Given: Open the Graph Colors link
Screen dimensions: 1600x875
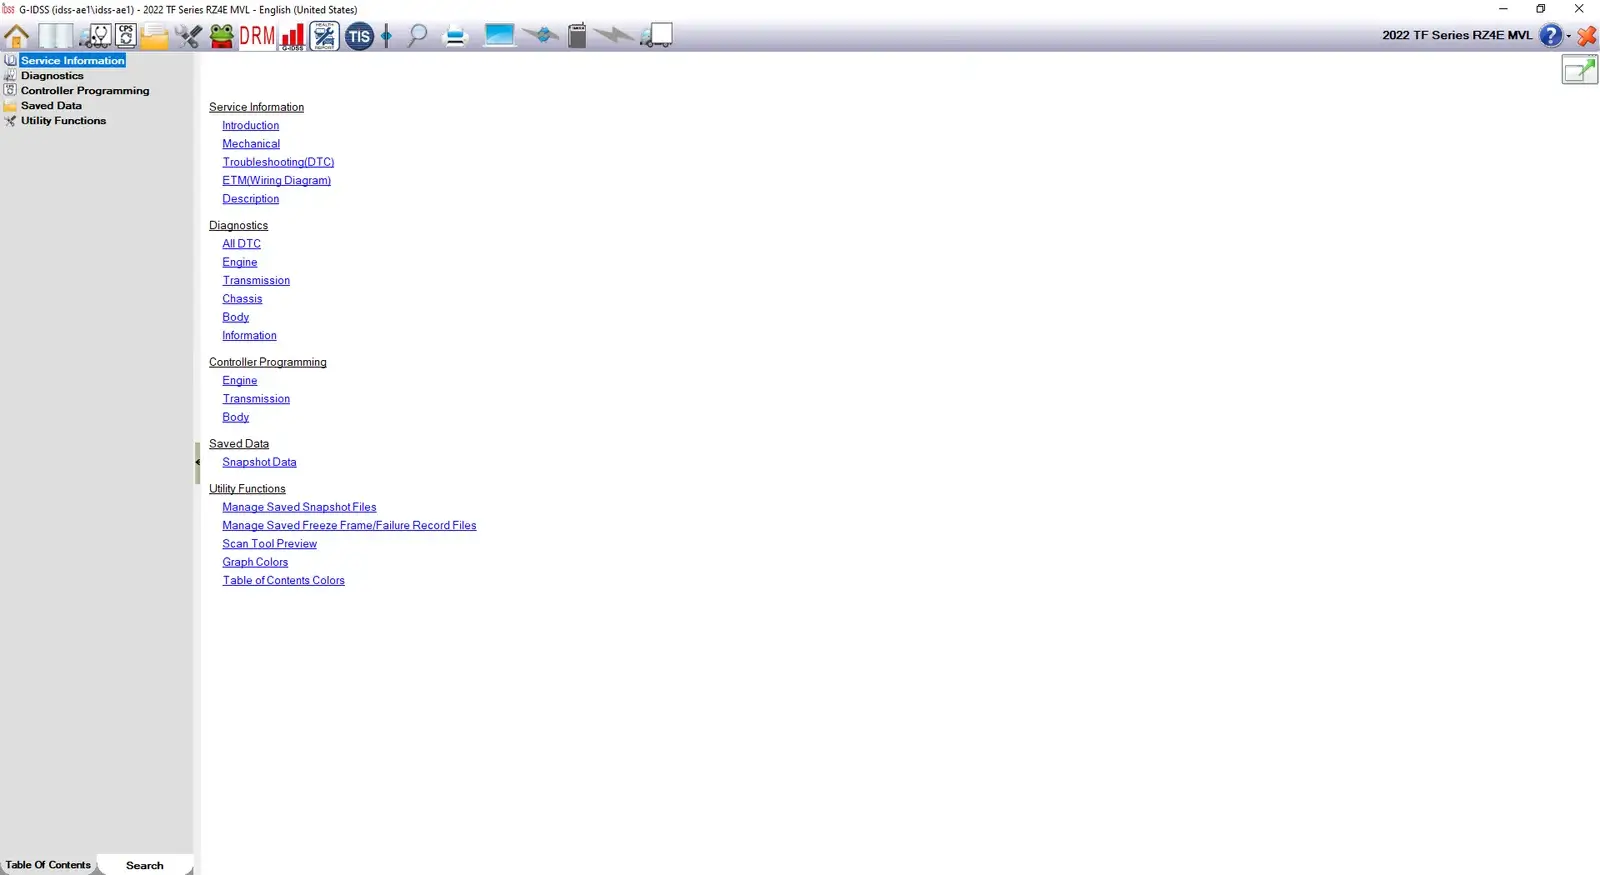Looking at the screenshot, I should pyautogui.click(x=255, y=562).
